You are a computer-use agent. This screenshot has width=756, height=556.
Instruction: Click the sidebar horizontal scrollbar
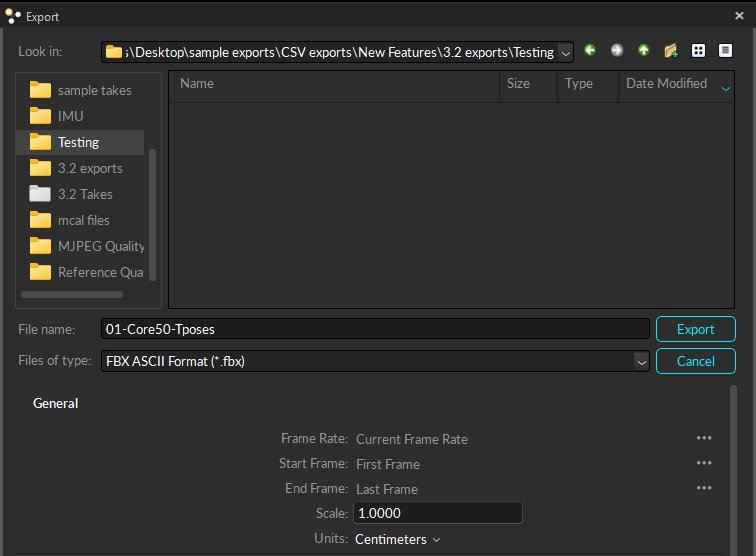(72, 295)
